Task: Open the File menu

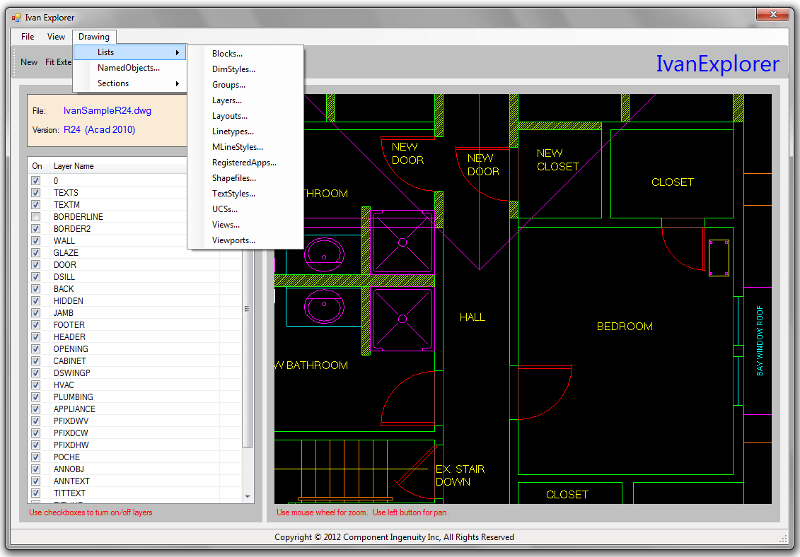Action: (28, 37)
